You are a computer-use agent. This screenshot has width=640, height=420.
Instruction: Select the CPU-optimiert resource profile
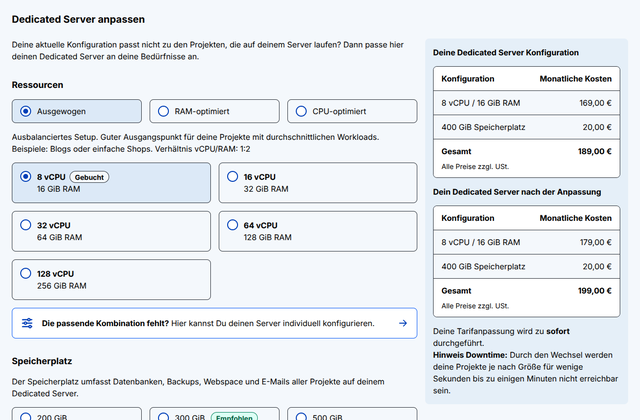[x=352, y=111]
